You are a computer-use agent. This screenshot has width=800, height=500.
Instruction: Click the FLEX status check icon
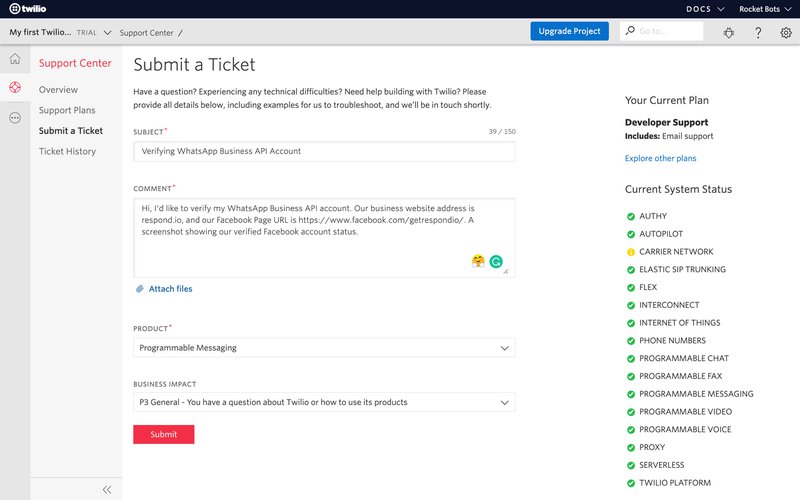point(631,288)
